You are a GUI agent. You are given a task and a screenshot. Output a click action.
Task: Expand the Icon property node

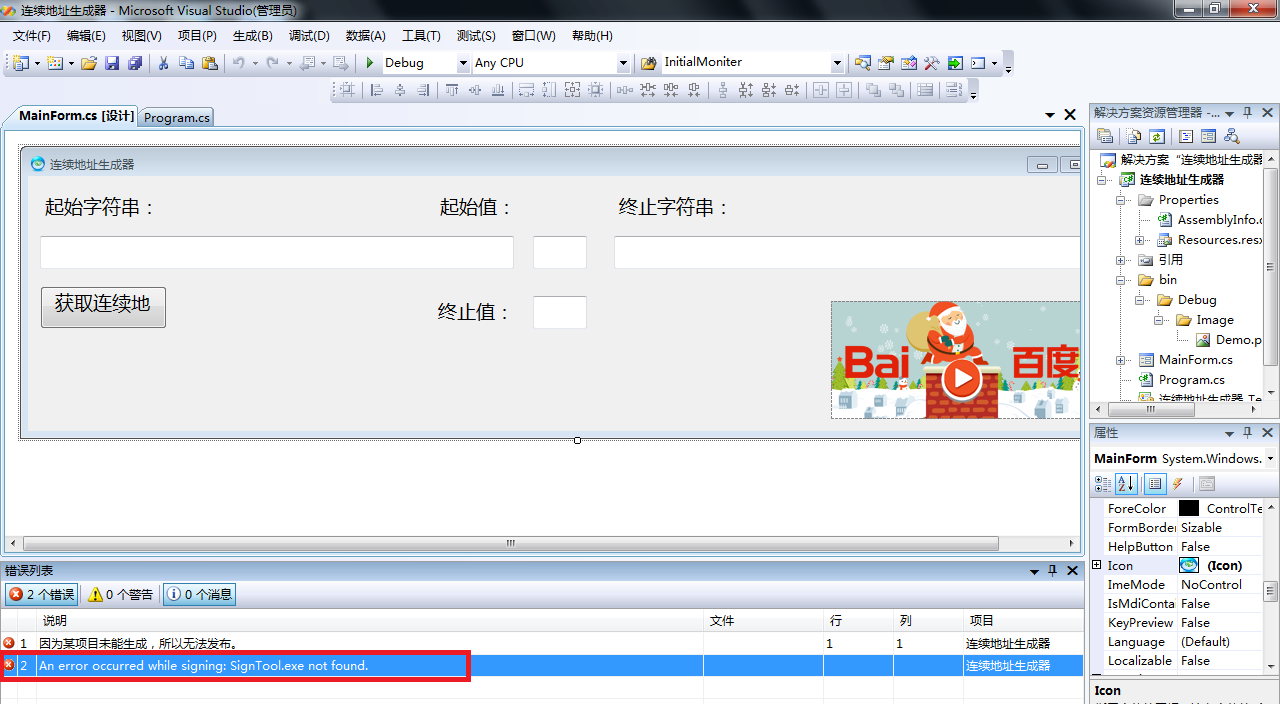[x=1097, y=566]
